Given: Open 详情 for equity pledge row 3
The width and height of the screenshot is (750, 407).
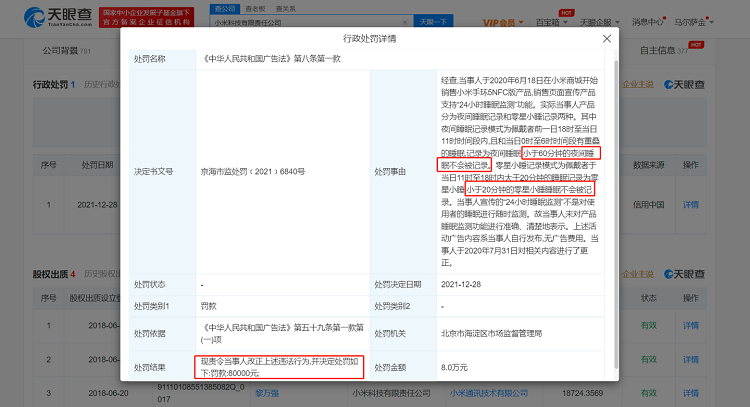Looking at the screenshot, I should click(691, 393).
